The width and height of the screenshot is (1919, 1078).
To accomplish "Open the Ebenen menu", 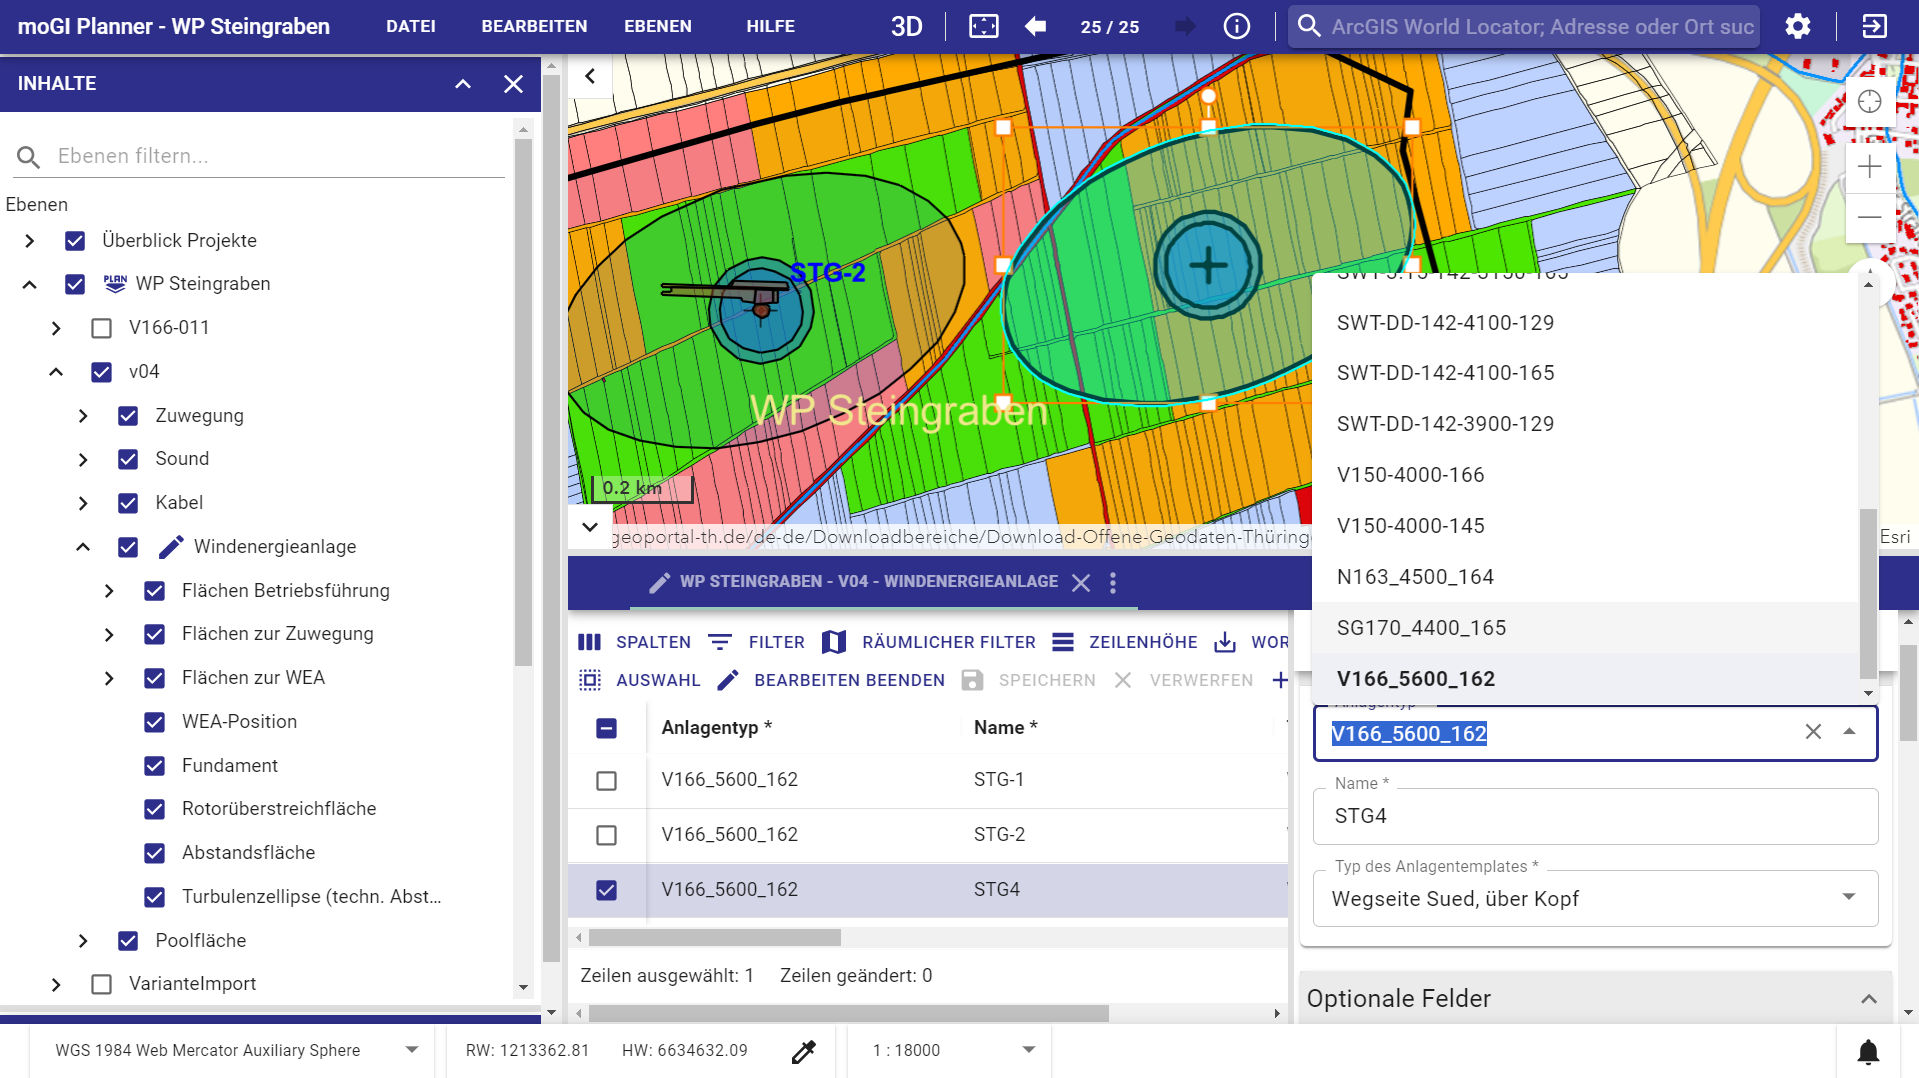I will pyautogui.click(x=657, y=26).
